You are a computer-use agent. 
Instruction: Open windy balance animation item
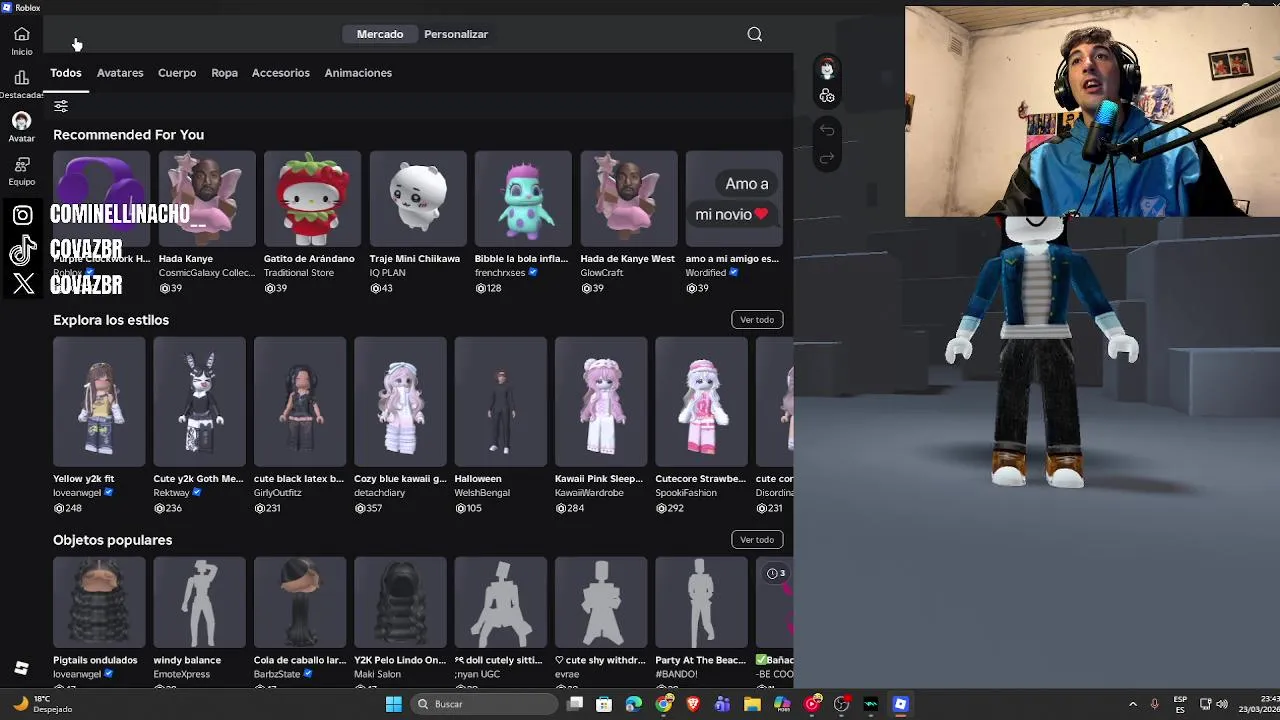(x=199, y=603)
